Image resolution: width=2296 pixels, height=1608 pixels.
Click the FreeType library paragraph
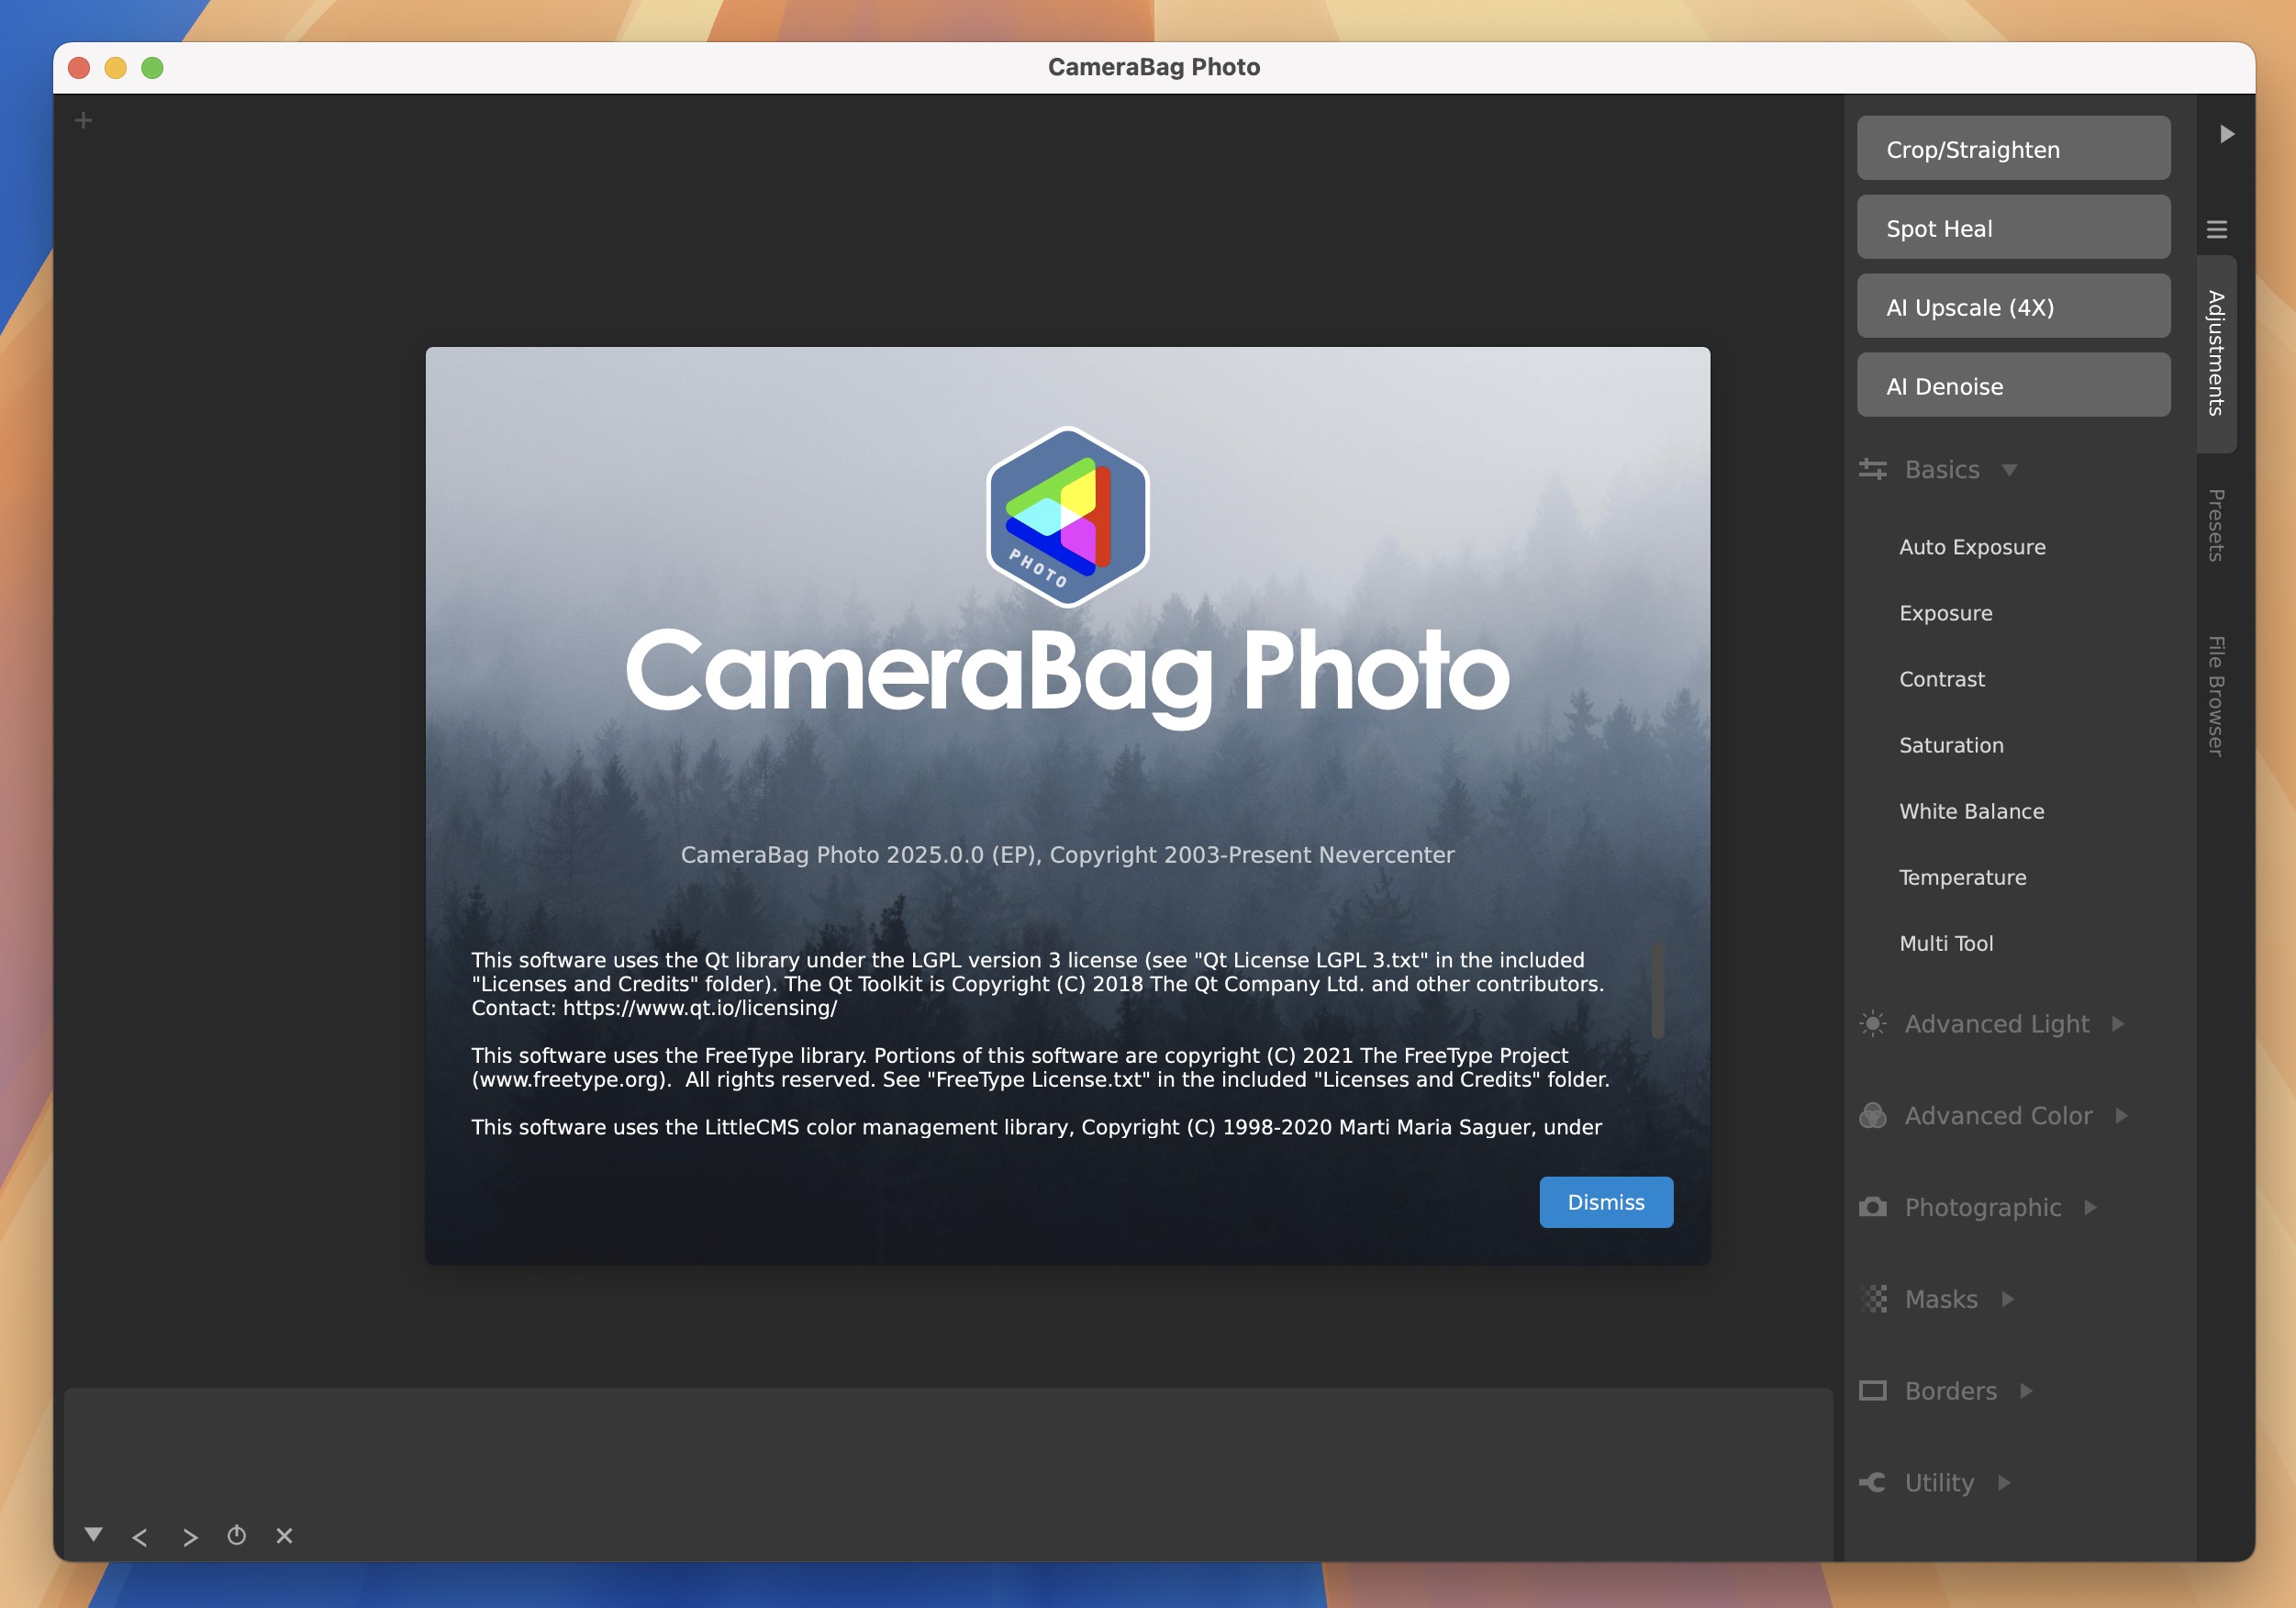(1040, 1067)
